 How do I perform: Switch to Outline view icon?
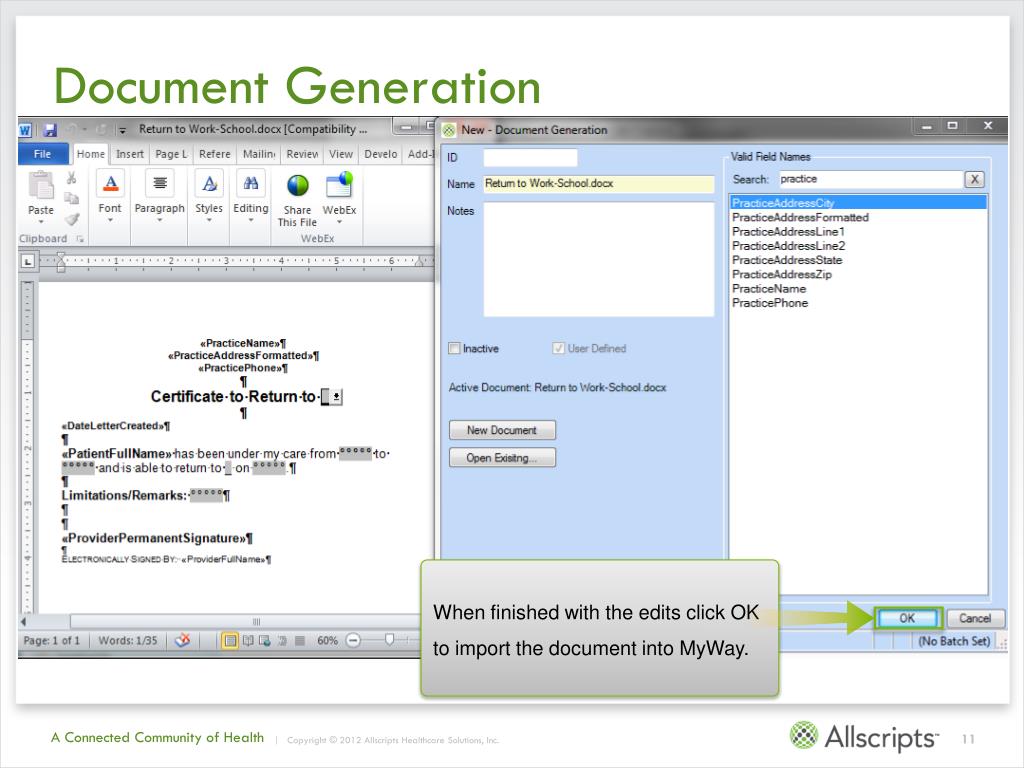(282, 641)
